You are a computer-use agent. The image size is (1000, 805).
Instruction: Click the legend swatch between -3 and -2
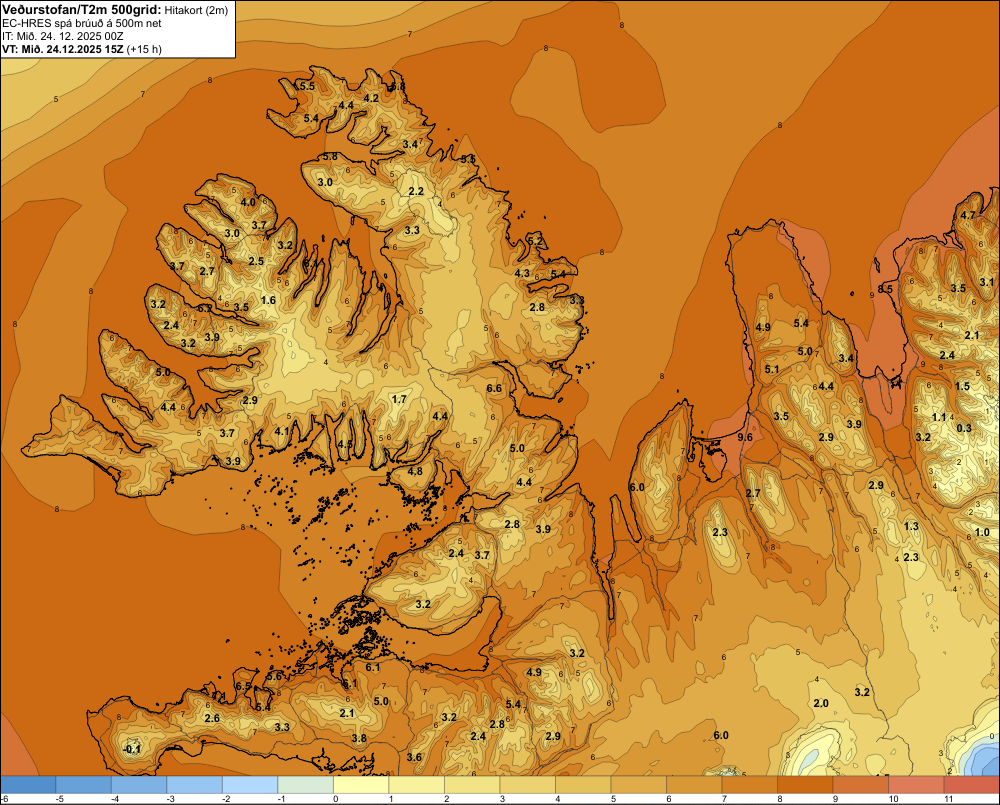(195, 785)
